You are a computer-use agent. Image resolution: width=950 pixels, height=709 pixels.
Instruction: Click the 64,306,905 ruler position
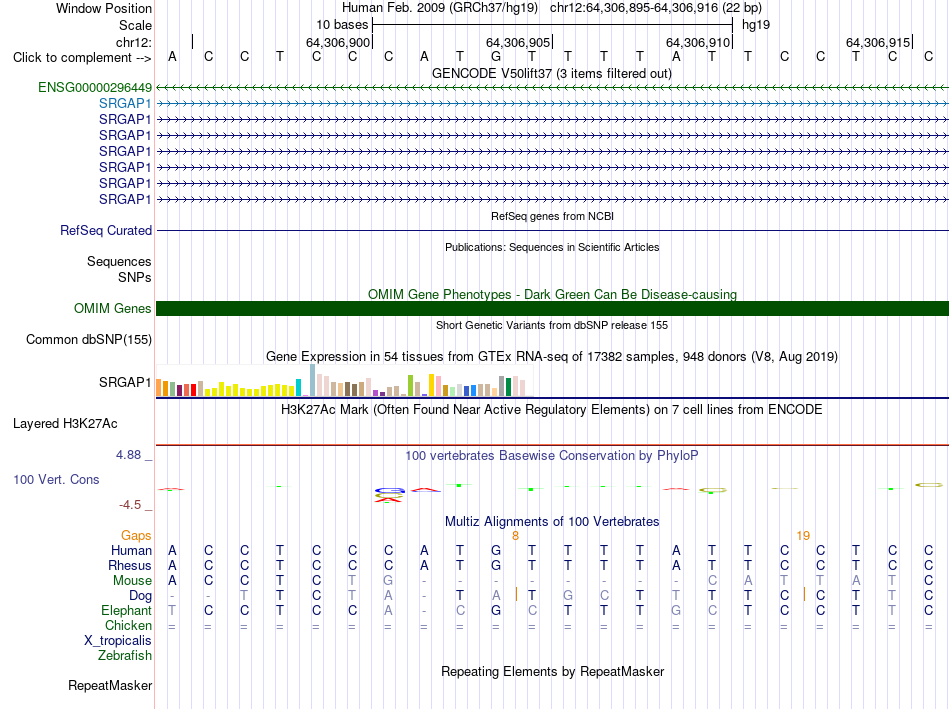click(517, 42)
